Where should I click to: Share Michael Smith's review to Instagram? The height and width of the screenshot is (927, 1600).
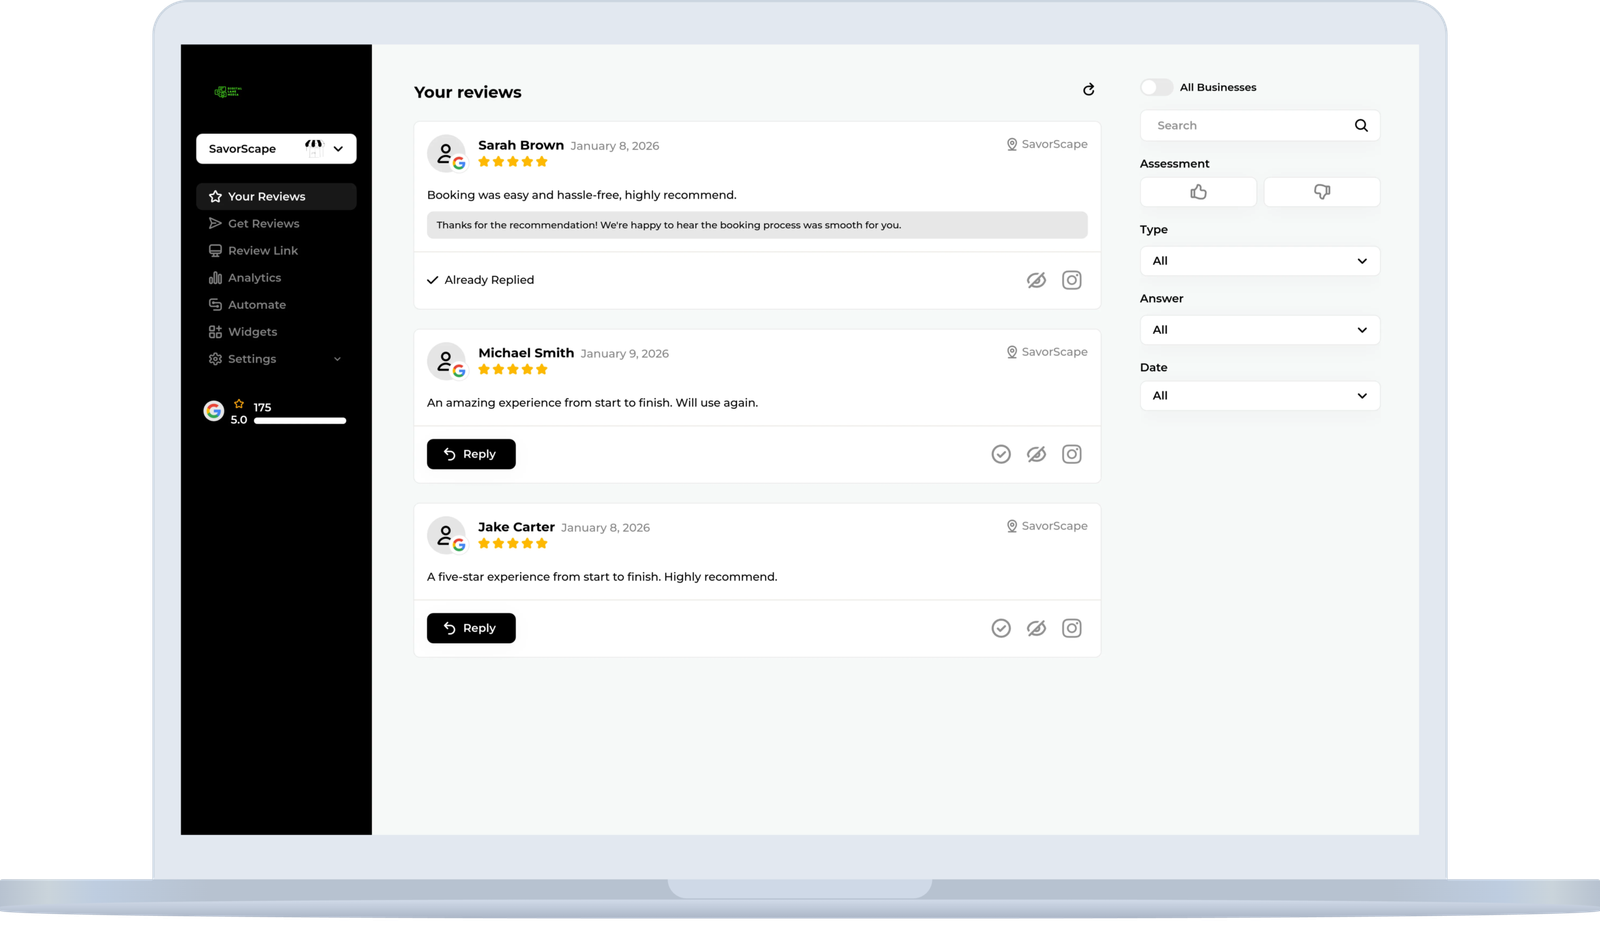pos(1071,454)
